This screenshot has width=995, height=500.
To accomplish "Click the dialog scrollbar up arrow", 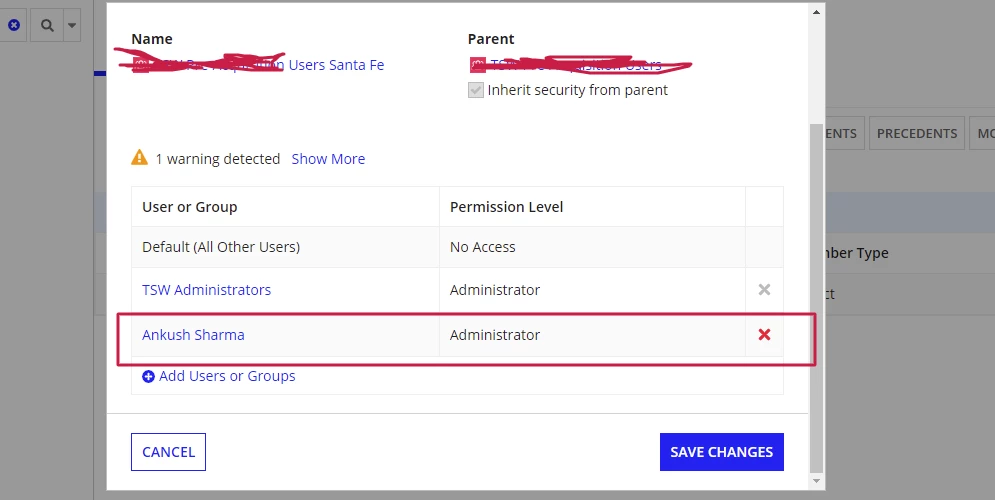I will (817, 11).
